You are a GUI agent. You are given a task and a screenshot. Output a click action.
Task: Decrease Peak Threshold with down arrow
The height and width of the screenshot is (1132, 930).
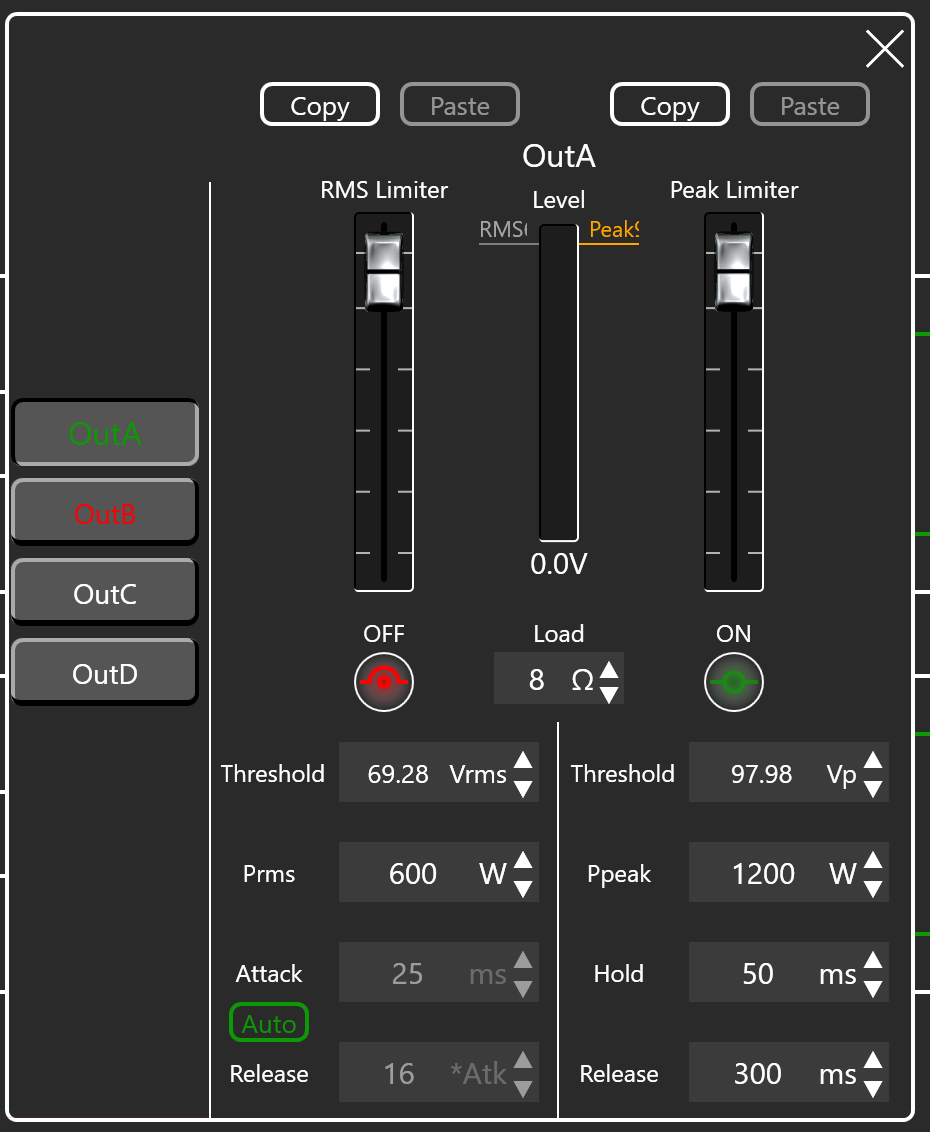(872, 788)
